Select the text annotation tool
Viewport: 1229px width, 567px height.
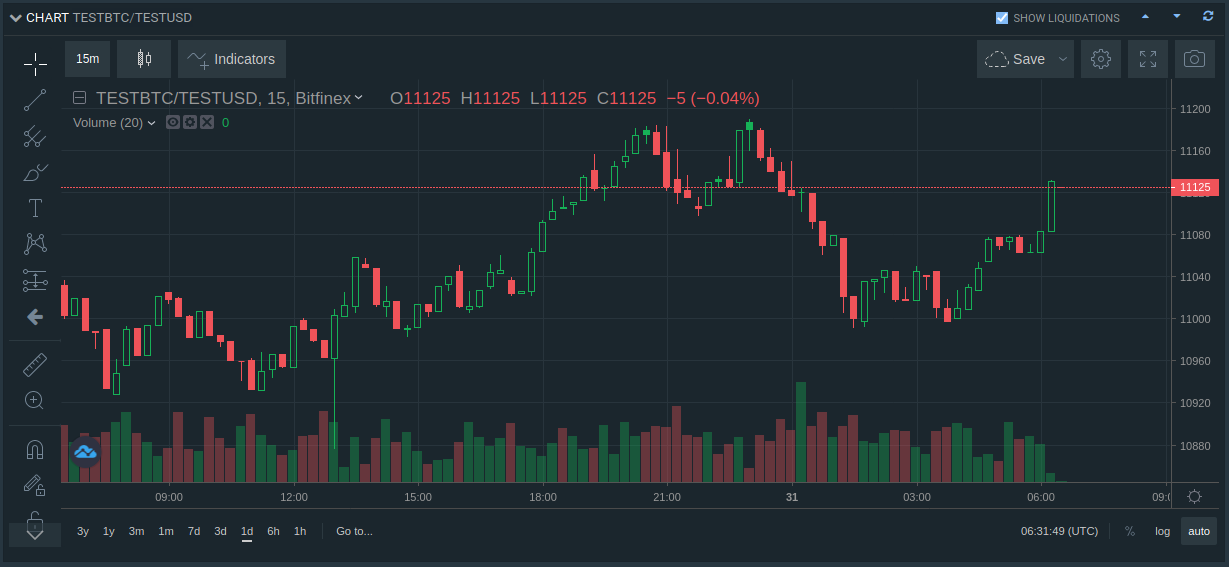(35, 208)
